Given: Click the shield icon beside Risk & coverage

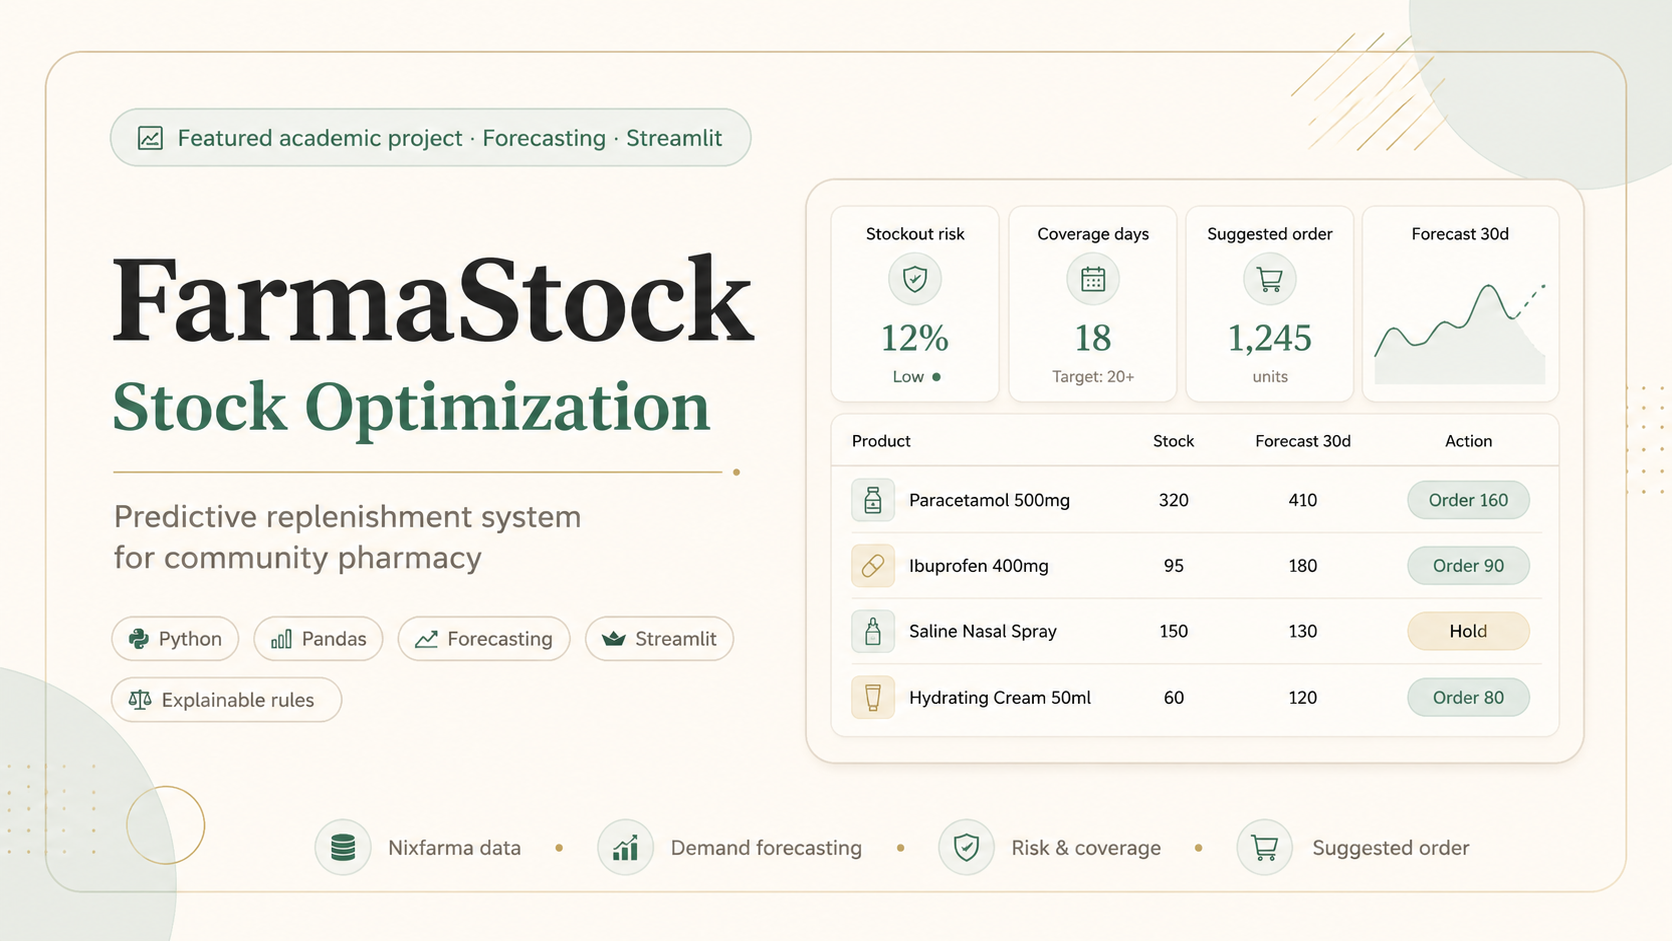Looking at the screenshot, I should click(x=966, y=848).
